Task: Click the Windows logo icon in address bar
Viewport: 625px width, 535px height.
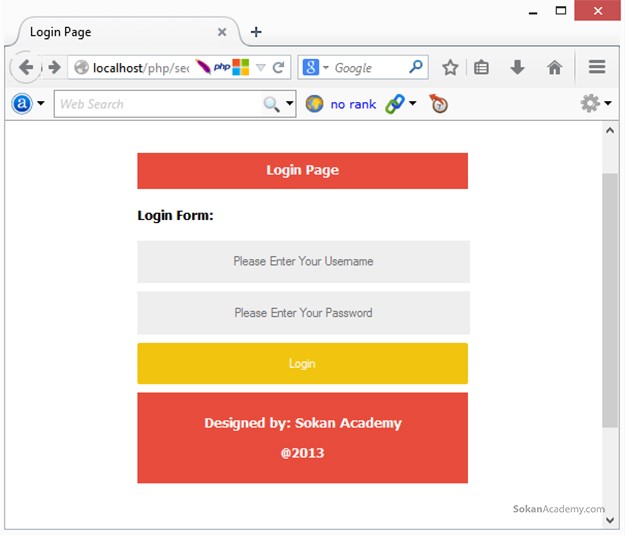Action: [x=241, y=67]
